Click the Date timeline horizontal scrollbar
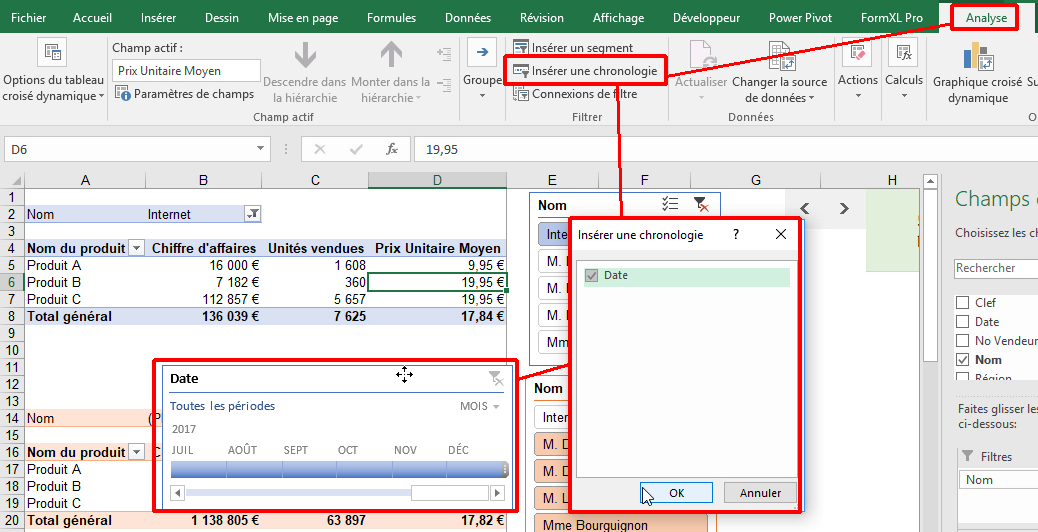Viewport: 1038px width, 532px height. (300, 493)
